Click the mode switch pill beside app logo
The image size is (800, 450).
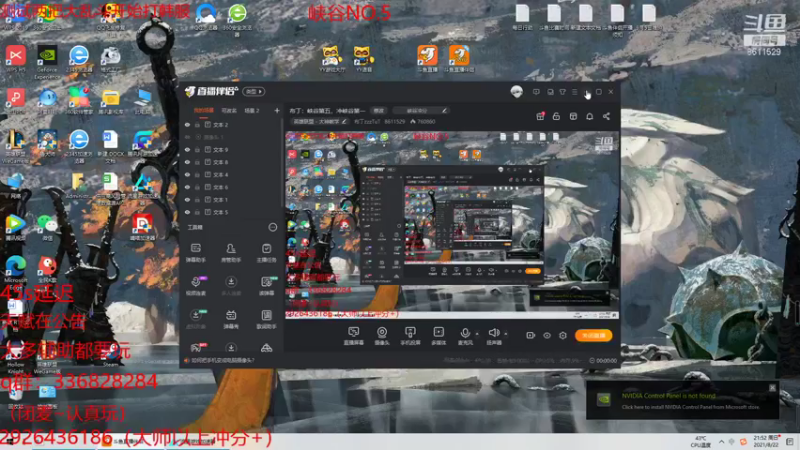coord(254,91)
